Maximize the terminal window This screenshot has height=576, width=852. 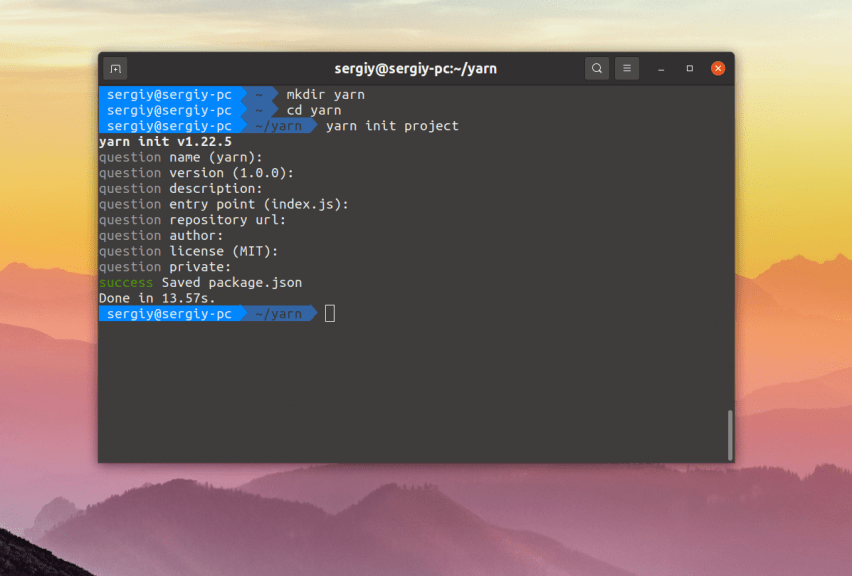click(x=689, y=68)
